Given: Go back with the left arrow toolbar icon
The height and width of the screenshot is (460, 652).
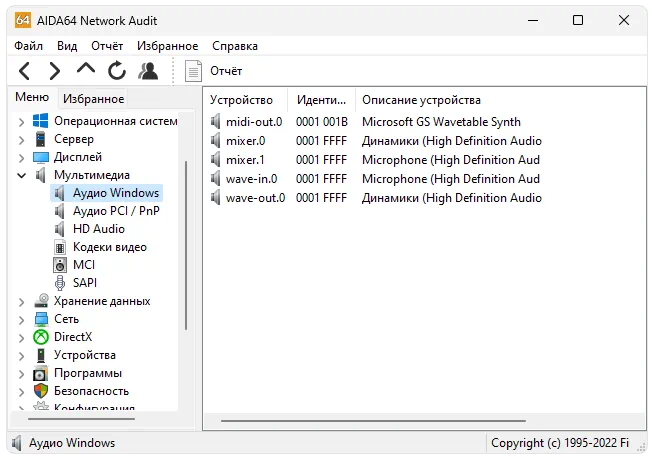Looking at the screenshot, I should 25,71.
